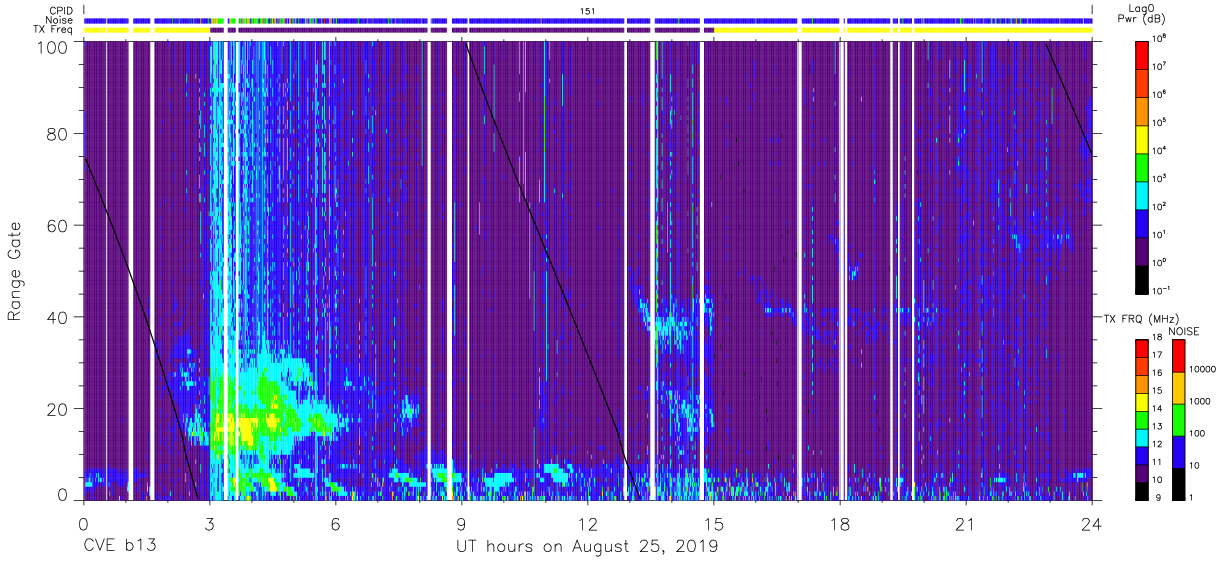
Task: Click x-axis tick label 6
Action: click(x=336, y=523)
